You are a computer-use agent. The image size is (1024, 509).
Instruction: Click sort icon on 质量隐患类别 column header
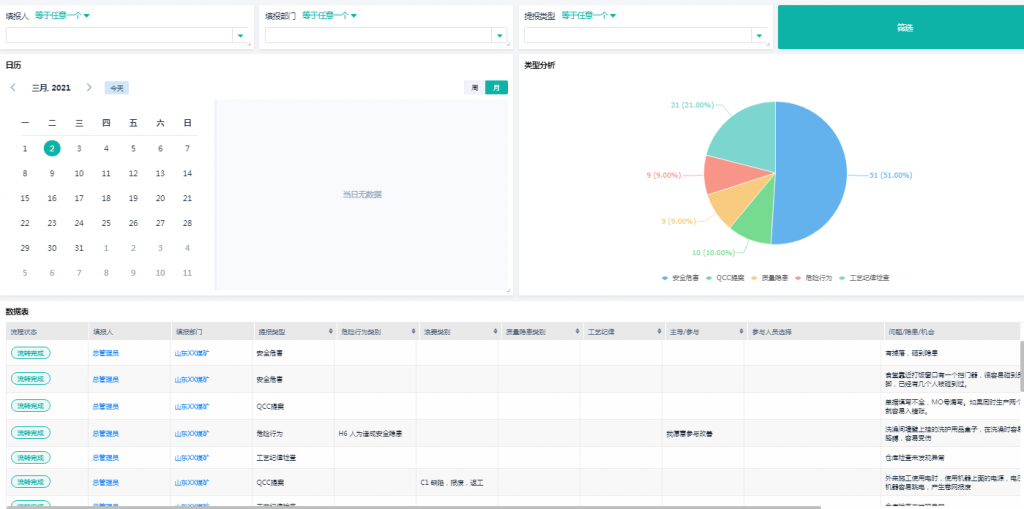[576, 332]
